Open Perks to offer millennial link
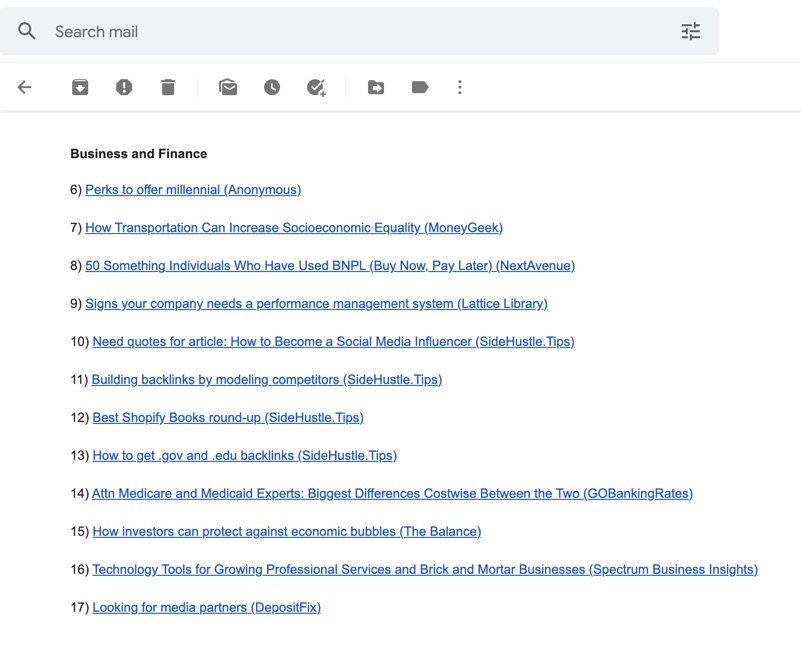 pyautogui.click(x=193, y=190)
